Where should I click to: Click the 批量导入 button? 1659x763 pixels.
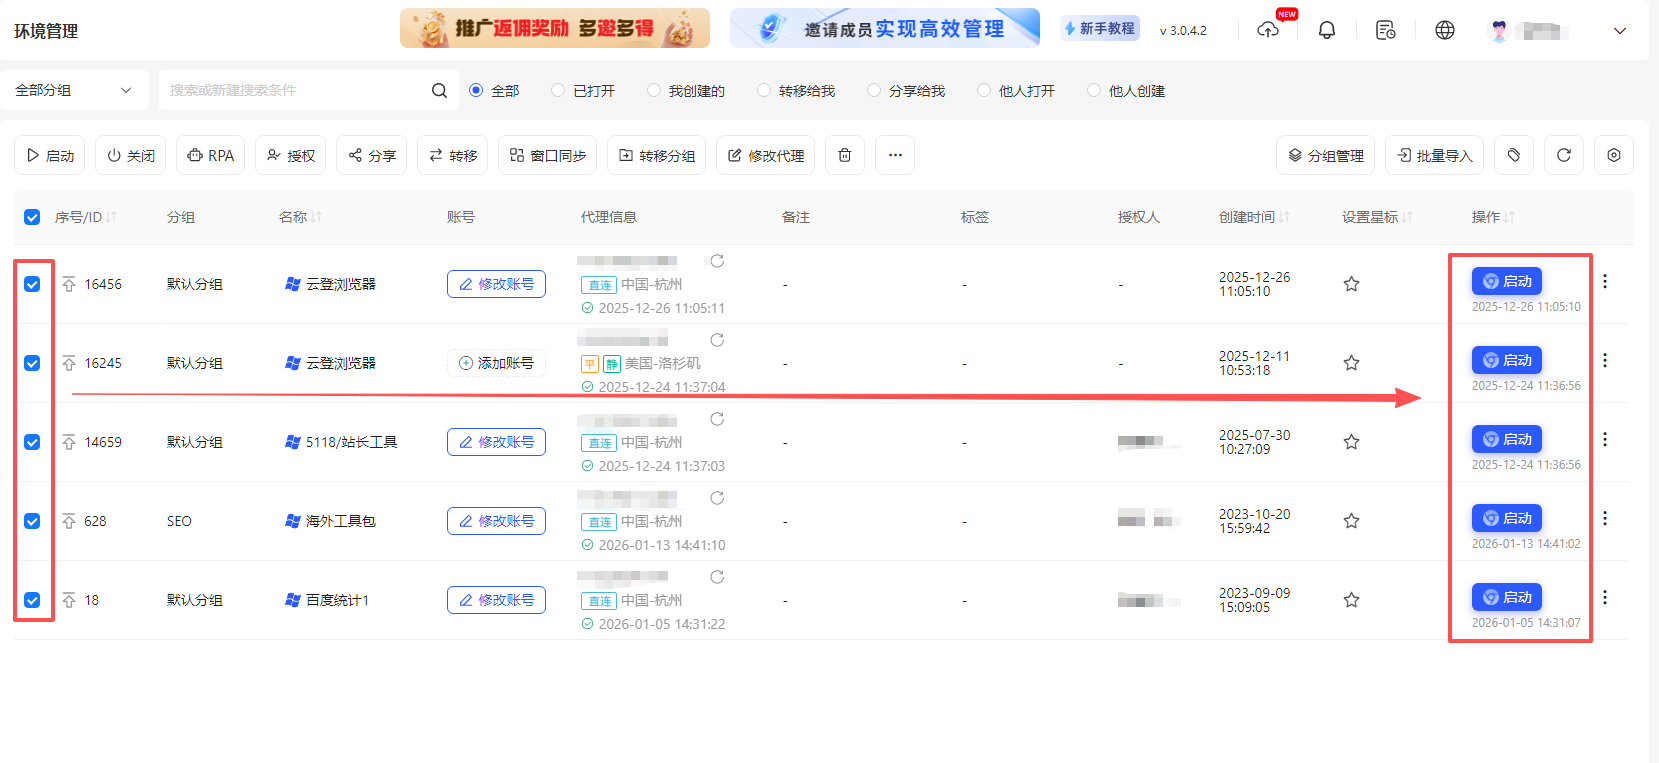(x=1435, y=155)
